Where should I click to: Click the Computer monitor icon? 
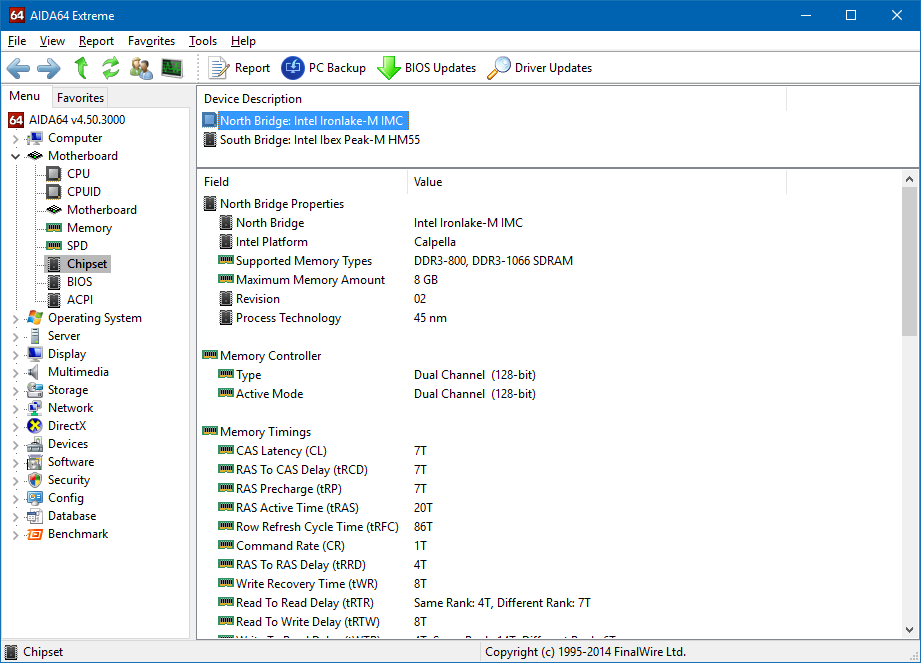point(35,138)
